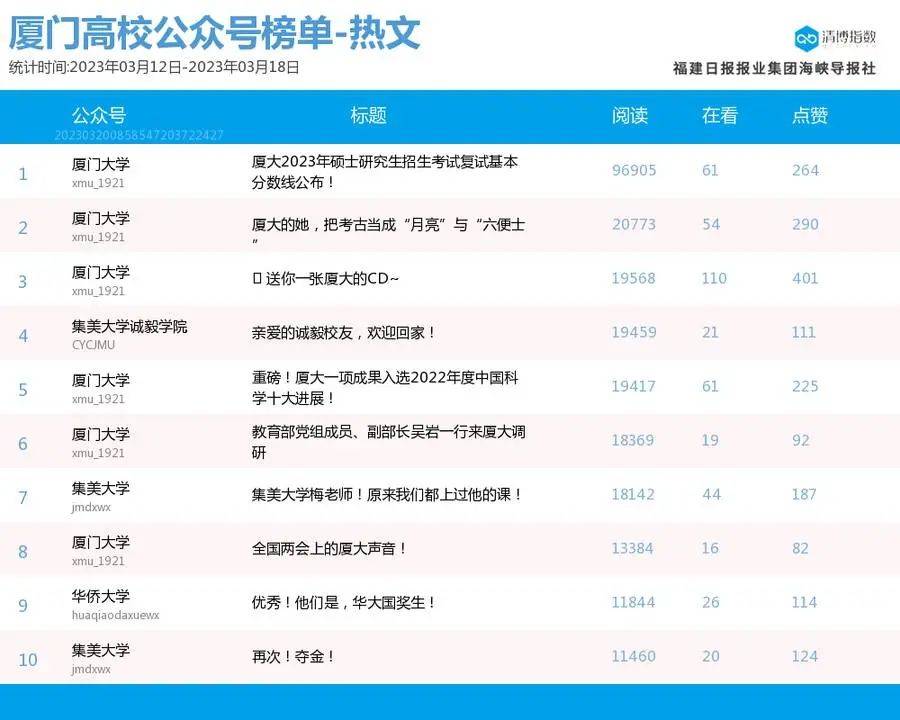Click 集美大学 account in rank 7 row

[100, 488]
